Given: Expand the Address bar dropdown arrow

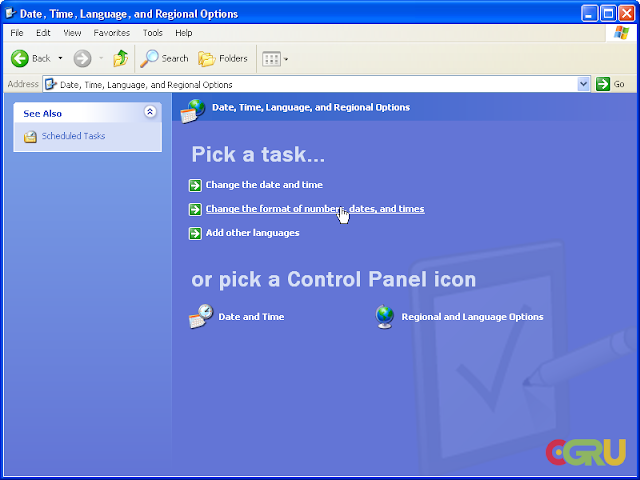Looking at the screenshot, I should tap(584, 84).
